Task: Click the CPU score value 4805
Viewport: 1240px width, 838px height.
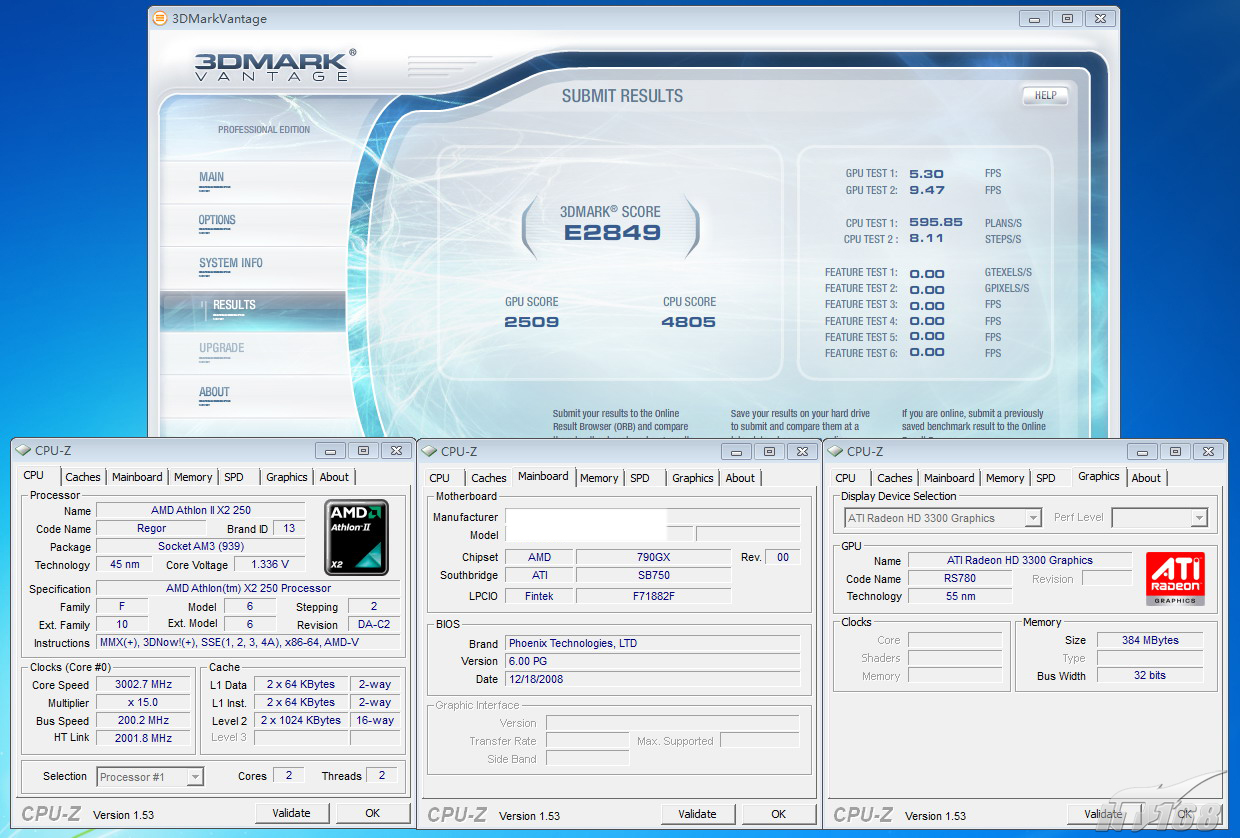Action: coord(689,322)
